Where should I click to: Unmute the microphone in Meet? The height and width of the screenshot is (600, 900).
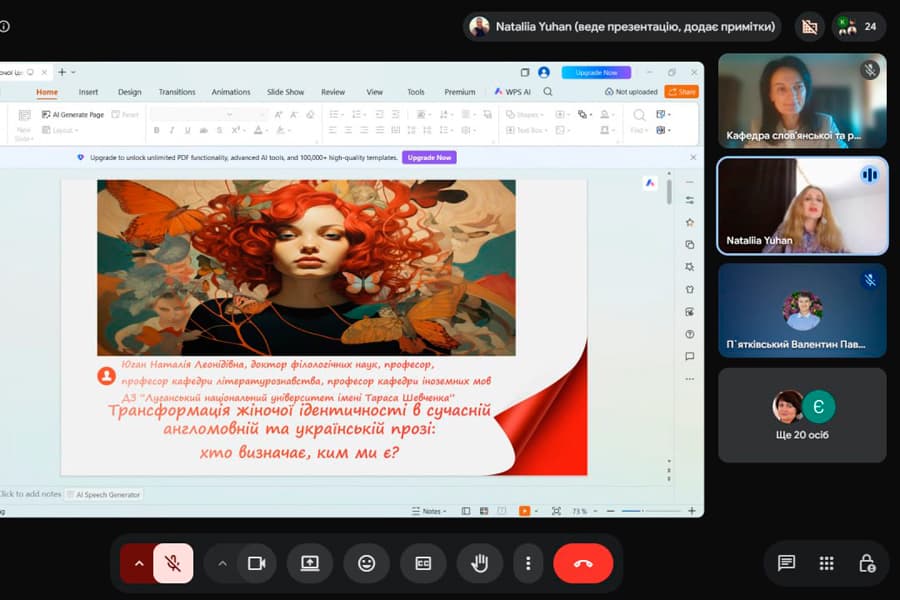tap(173, 563)
